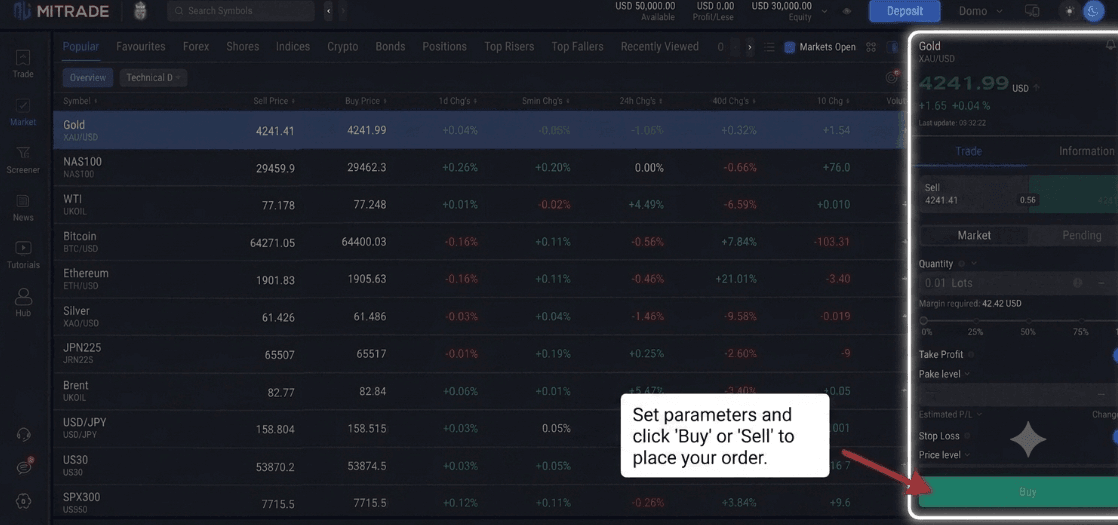Click the target icon with red badge
The height and width of the screenshot is (525, 1118).
891,76
